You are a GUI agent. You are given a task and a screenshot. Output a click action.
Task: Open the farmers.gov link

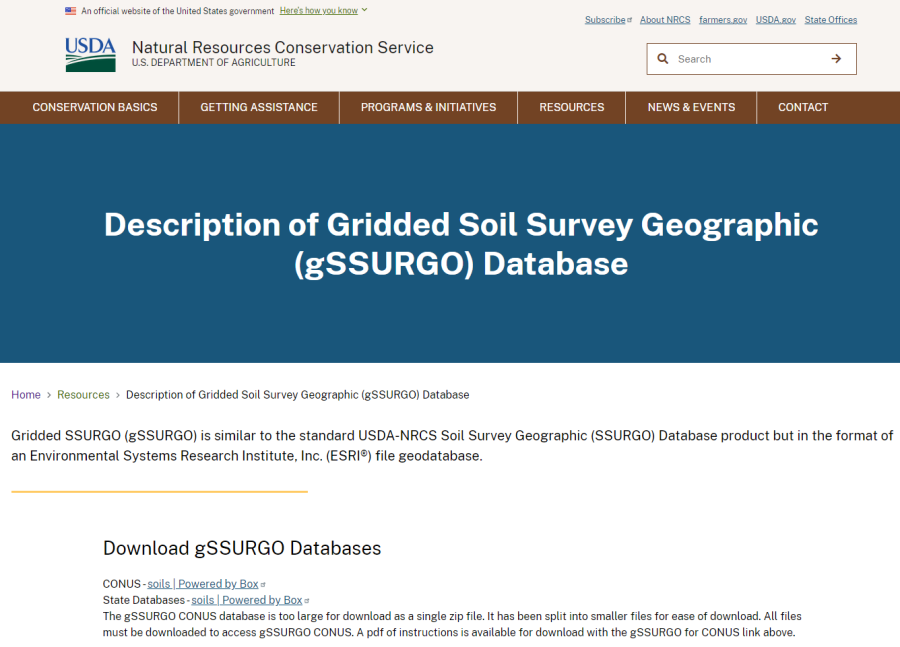coord(723,20)
